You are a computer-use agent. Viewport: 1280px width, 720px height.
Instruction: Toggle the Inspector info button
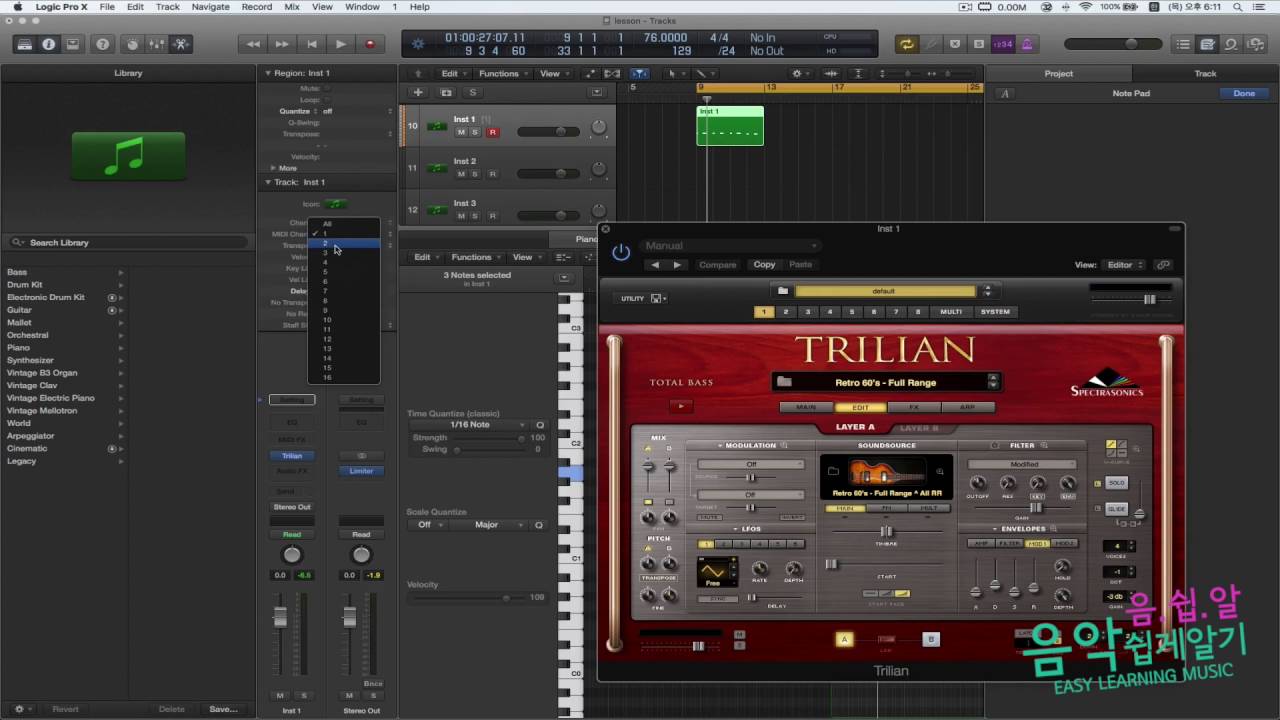[48, 44]
